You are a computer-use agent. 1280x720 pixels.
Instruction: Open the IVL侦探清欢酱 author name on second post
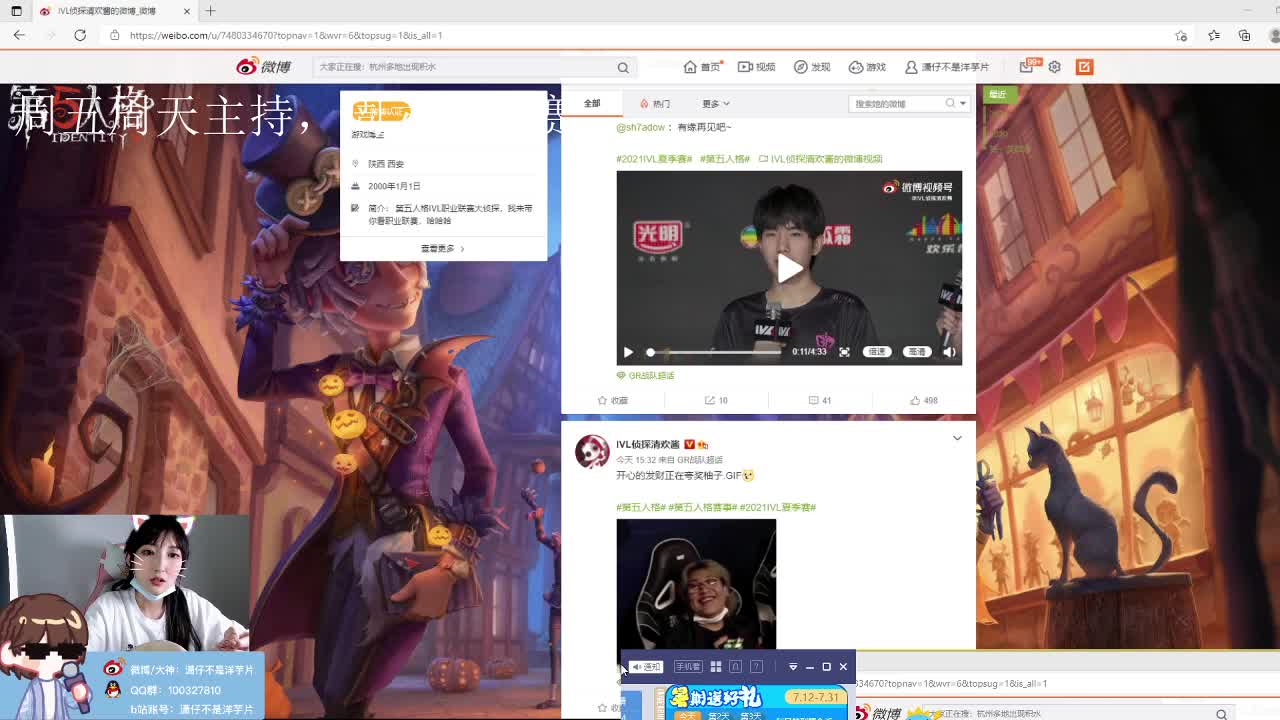click(648, 444)
